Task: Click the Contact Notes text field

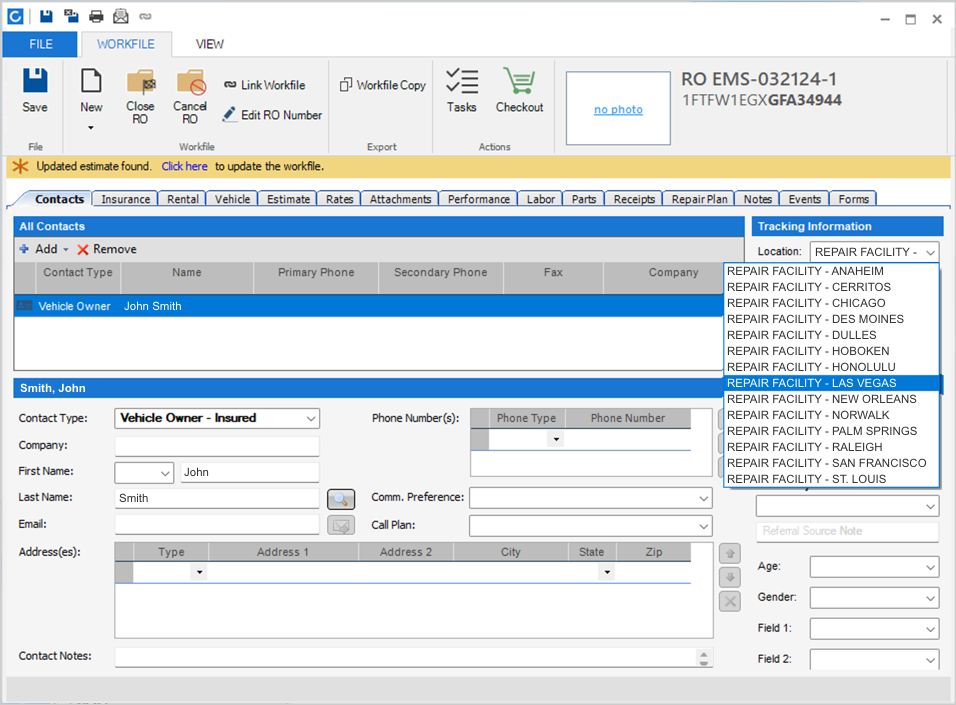Action: (x=405, y=657)
